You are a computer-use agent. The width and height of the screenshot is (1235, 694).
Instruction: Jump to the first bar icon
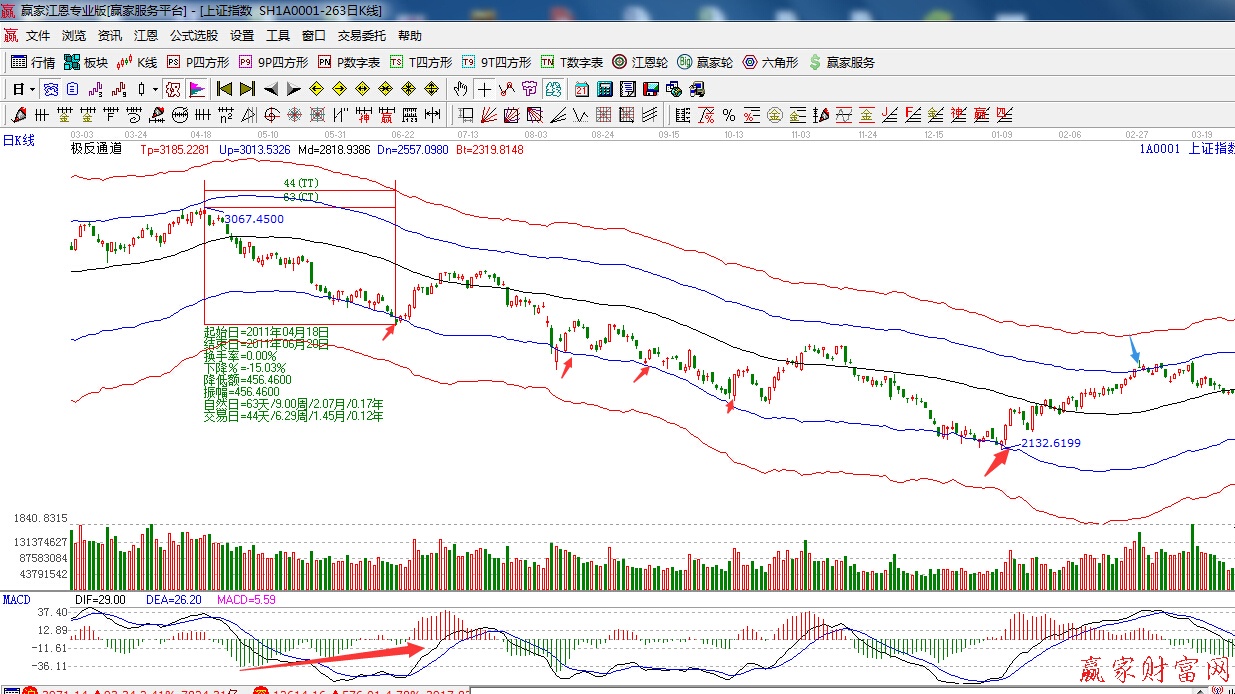point(224,89)
